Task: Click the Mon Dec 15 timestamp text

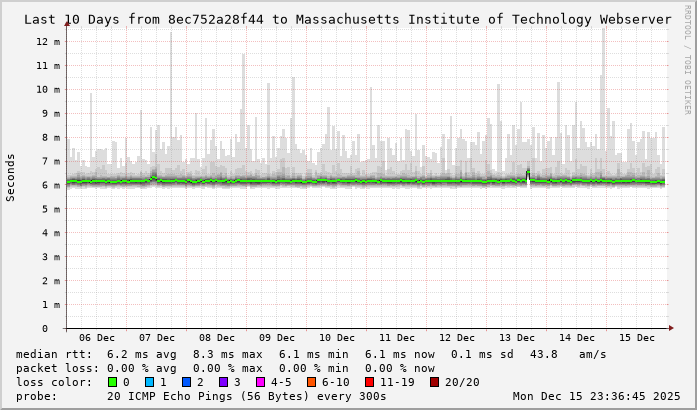Action: (596, 396)
